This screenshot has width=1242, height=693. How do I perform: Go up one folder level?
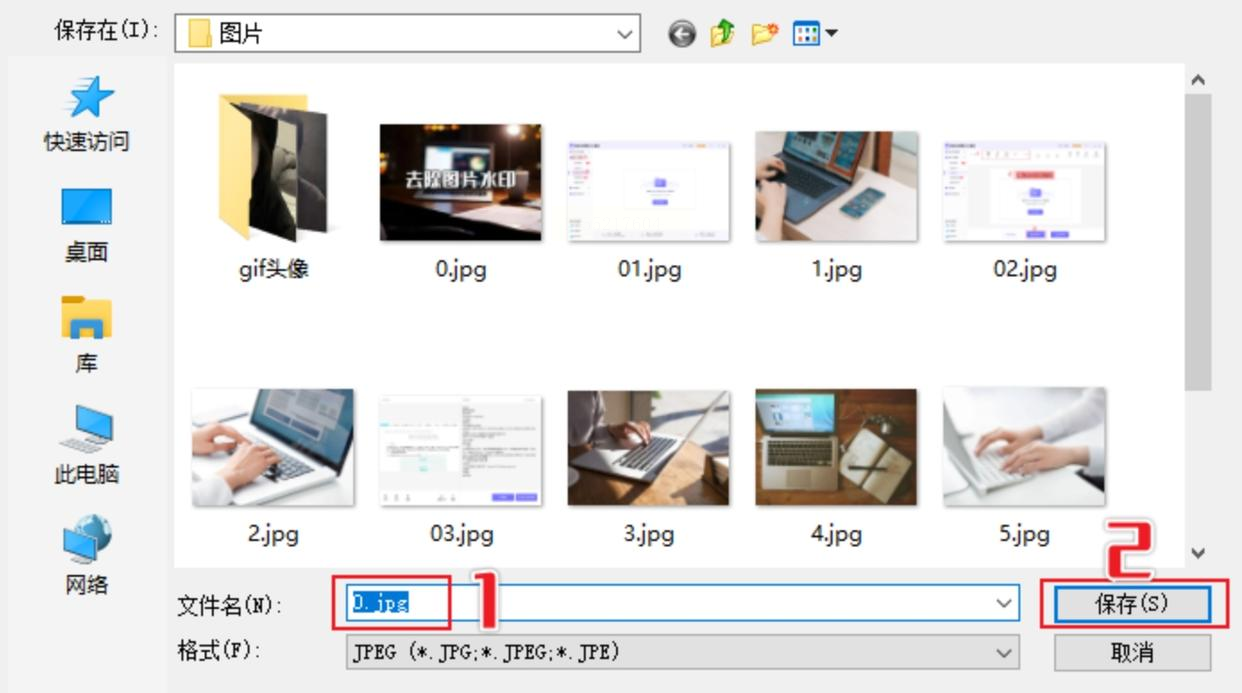722,35
